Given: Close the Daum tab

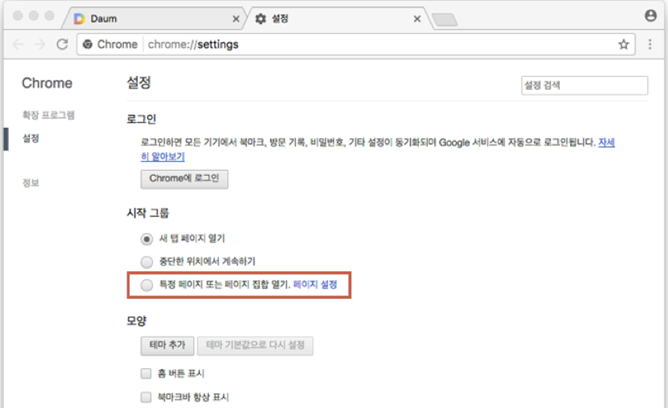Looking at the screenshot, I should point(236,19).
